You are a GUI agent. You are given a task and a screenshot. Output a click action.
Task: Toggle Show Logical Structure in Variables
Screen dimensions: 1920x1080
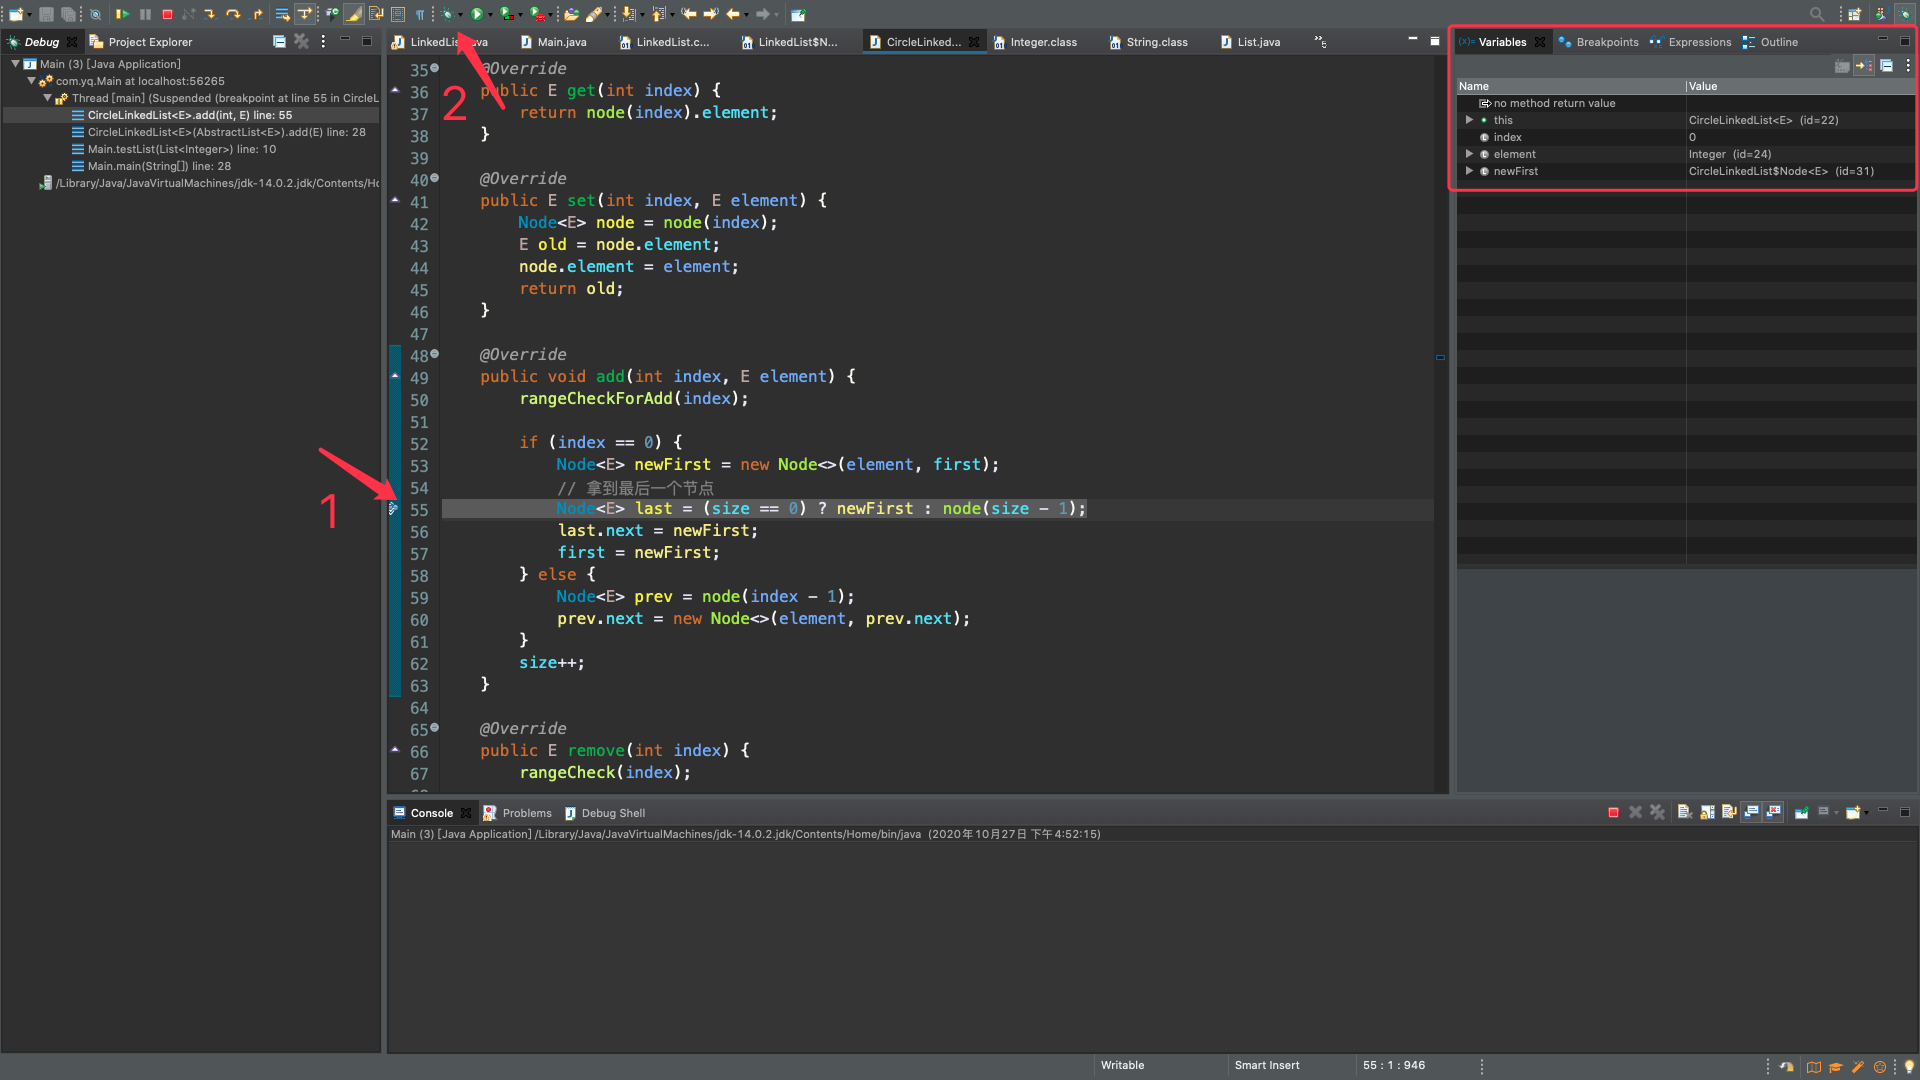(x=1864, y=66)
